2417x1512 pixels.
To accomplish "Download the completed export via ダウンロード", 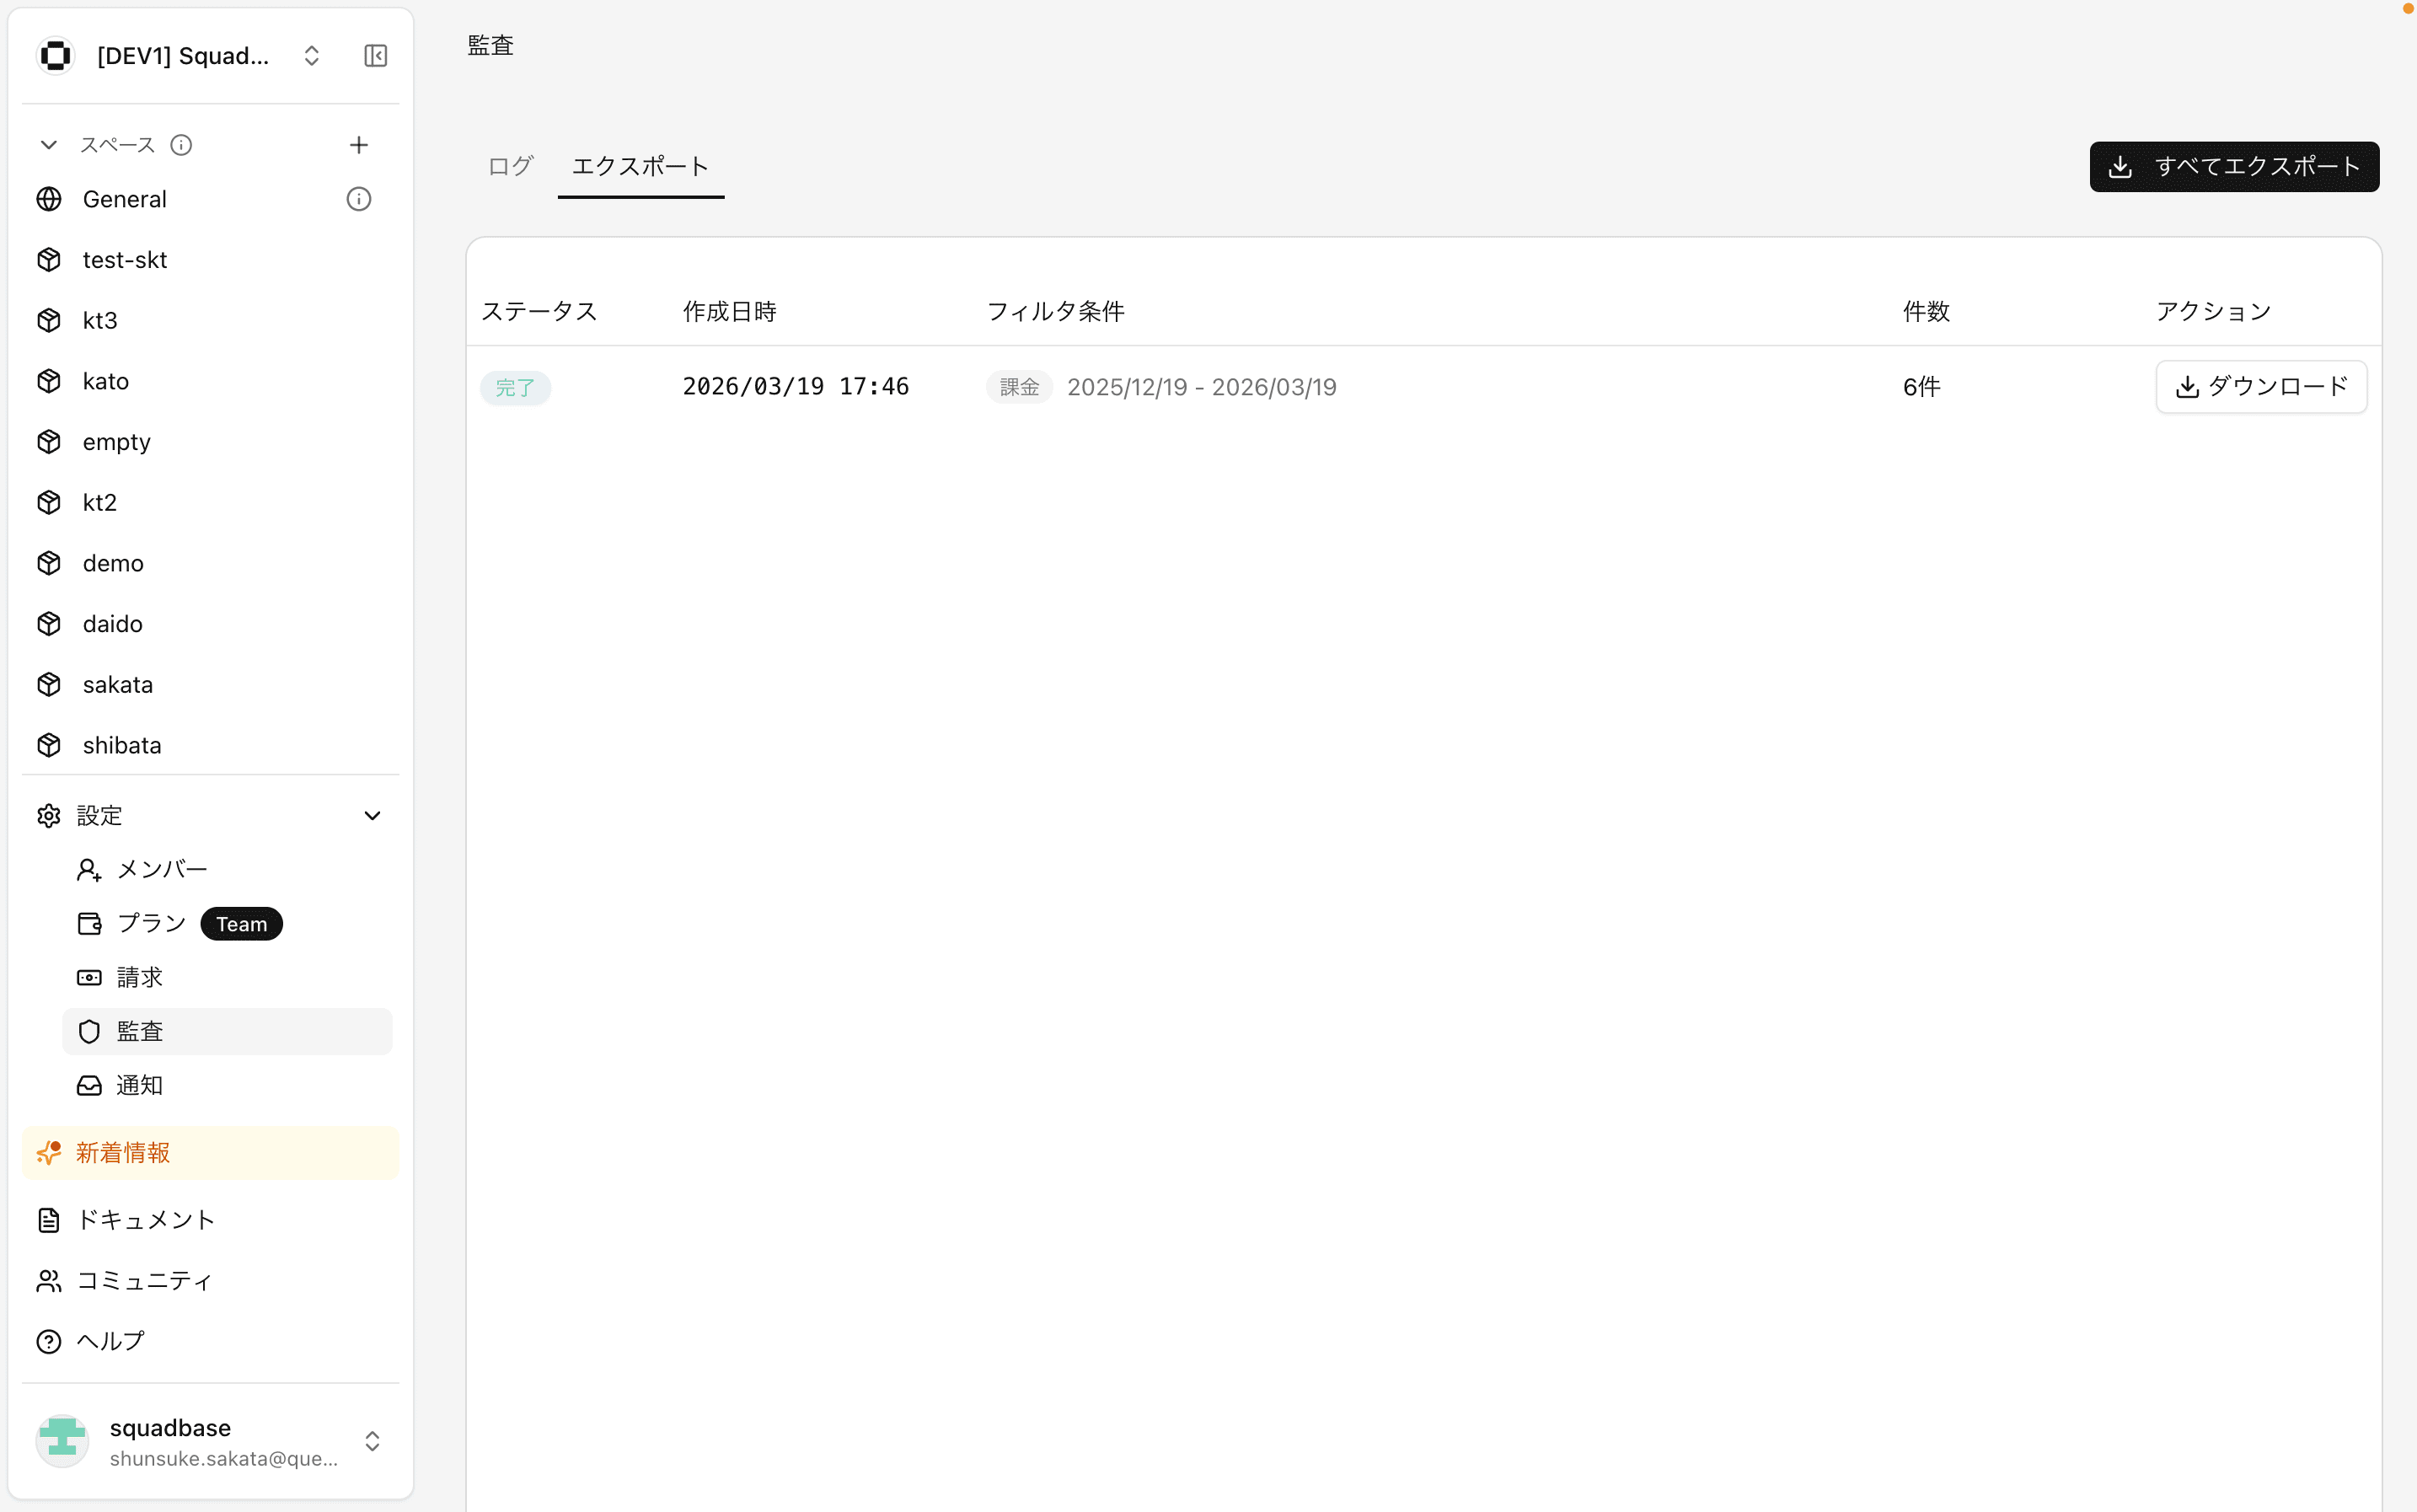I will tap(2261, 386).
